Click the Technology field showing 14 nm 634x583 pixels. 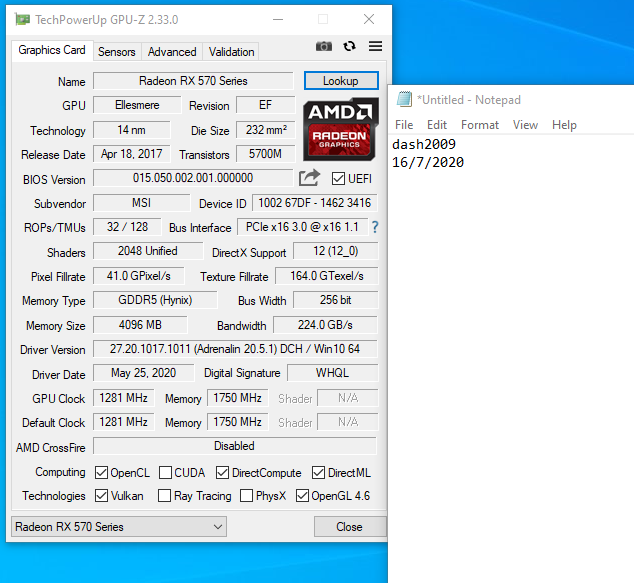coord(131,130)
